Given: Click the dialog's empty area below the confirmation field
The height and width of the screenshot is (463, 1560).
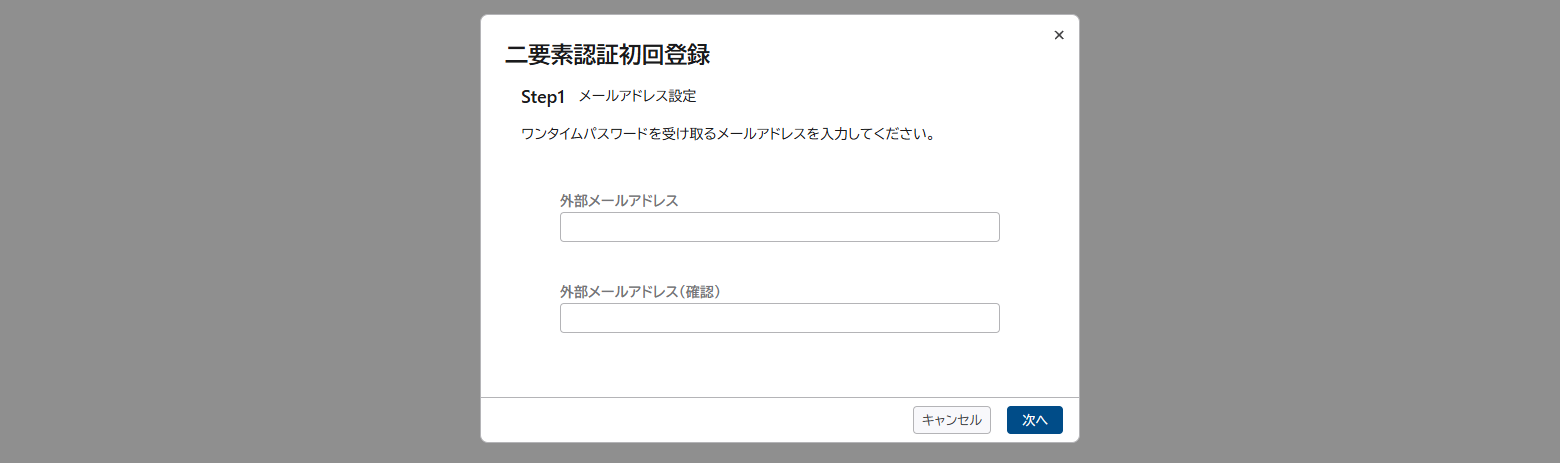Looking at the screenshot, I should point(780,364).
